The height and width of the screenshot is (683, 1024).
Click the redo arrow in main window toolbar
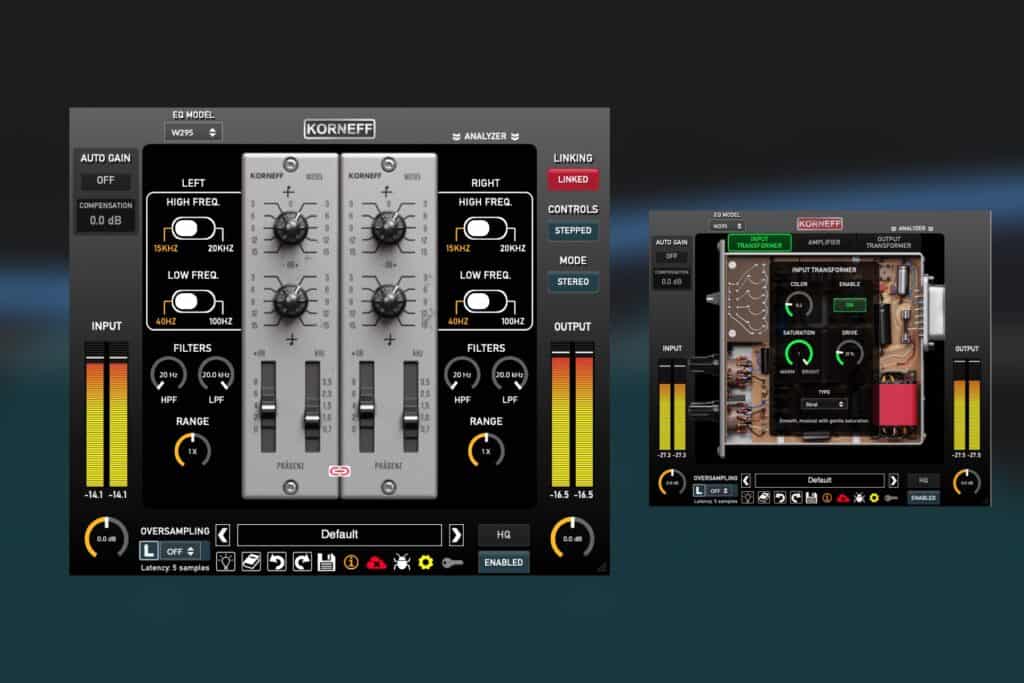click(x=302, y=562)
